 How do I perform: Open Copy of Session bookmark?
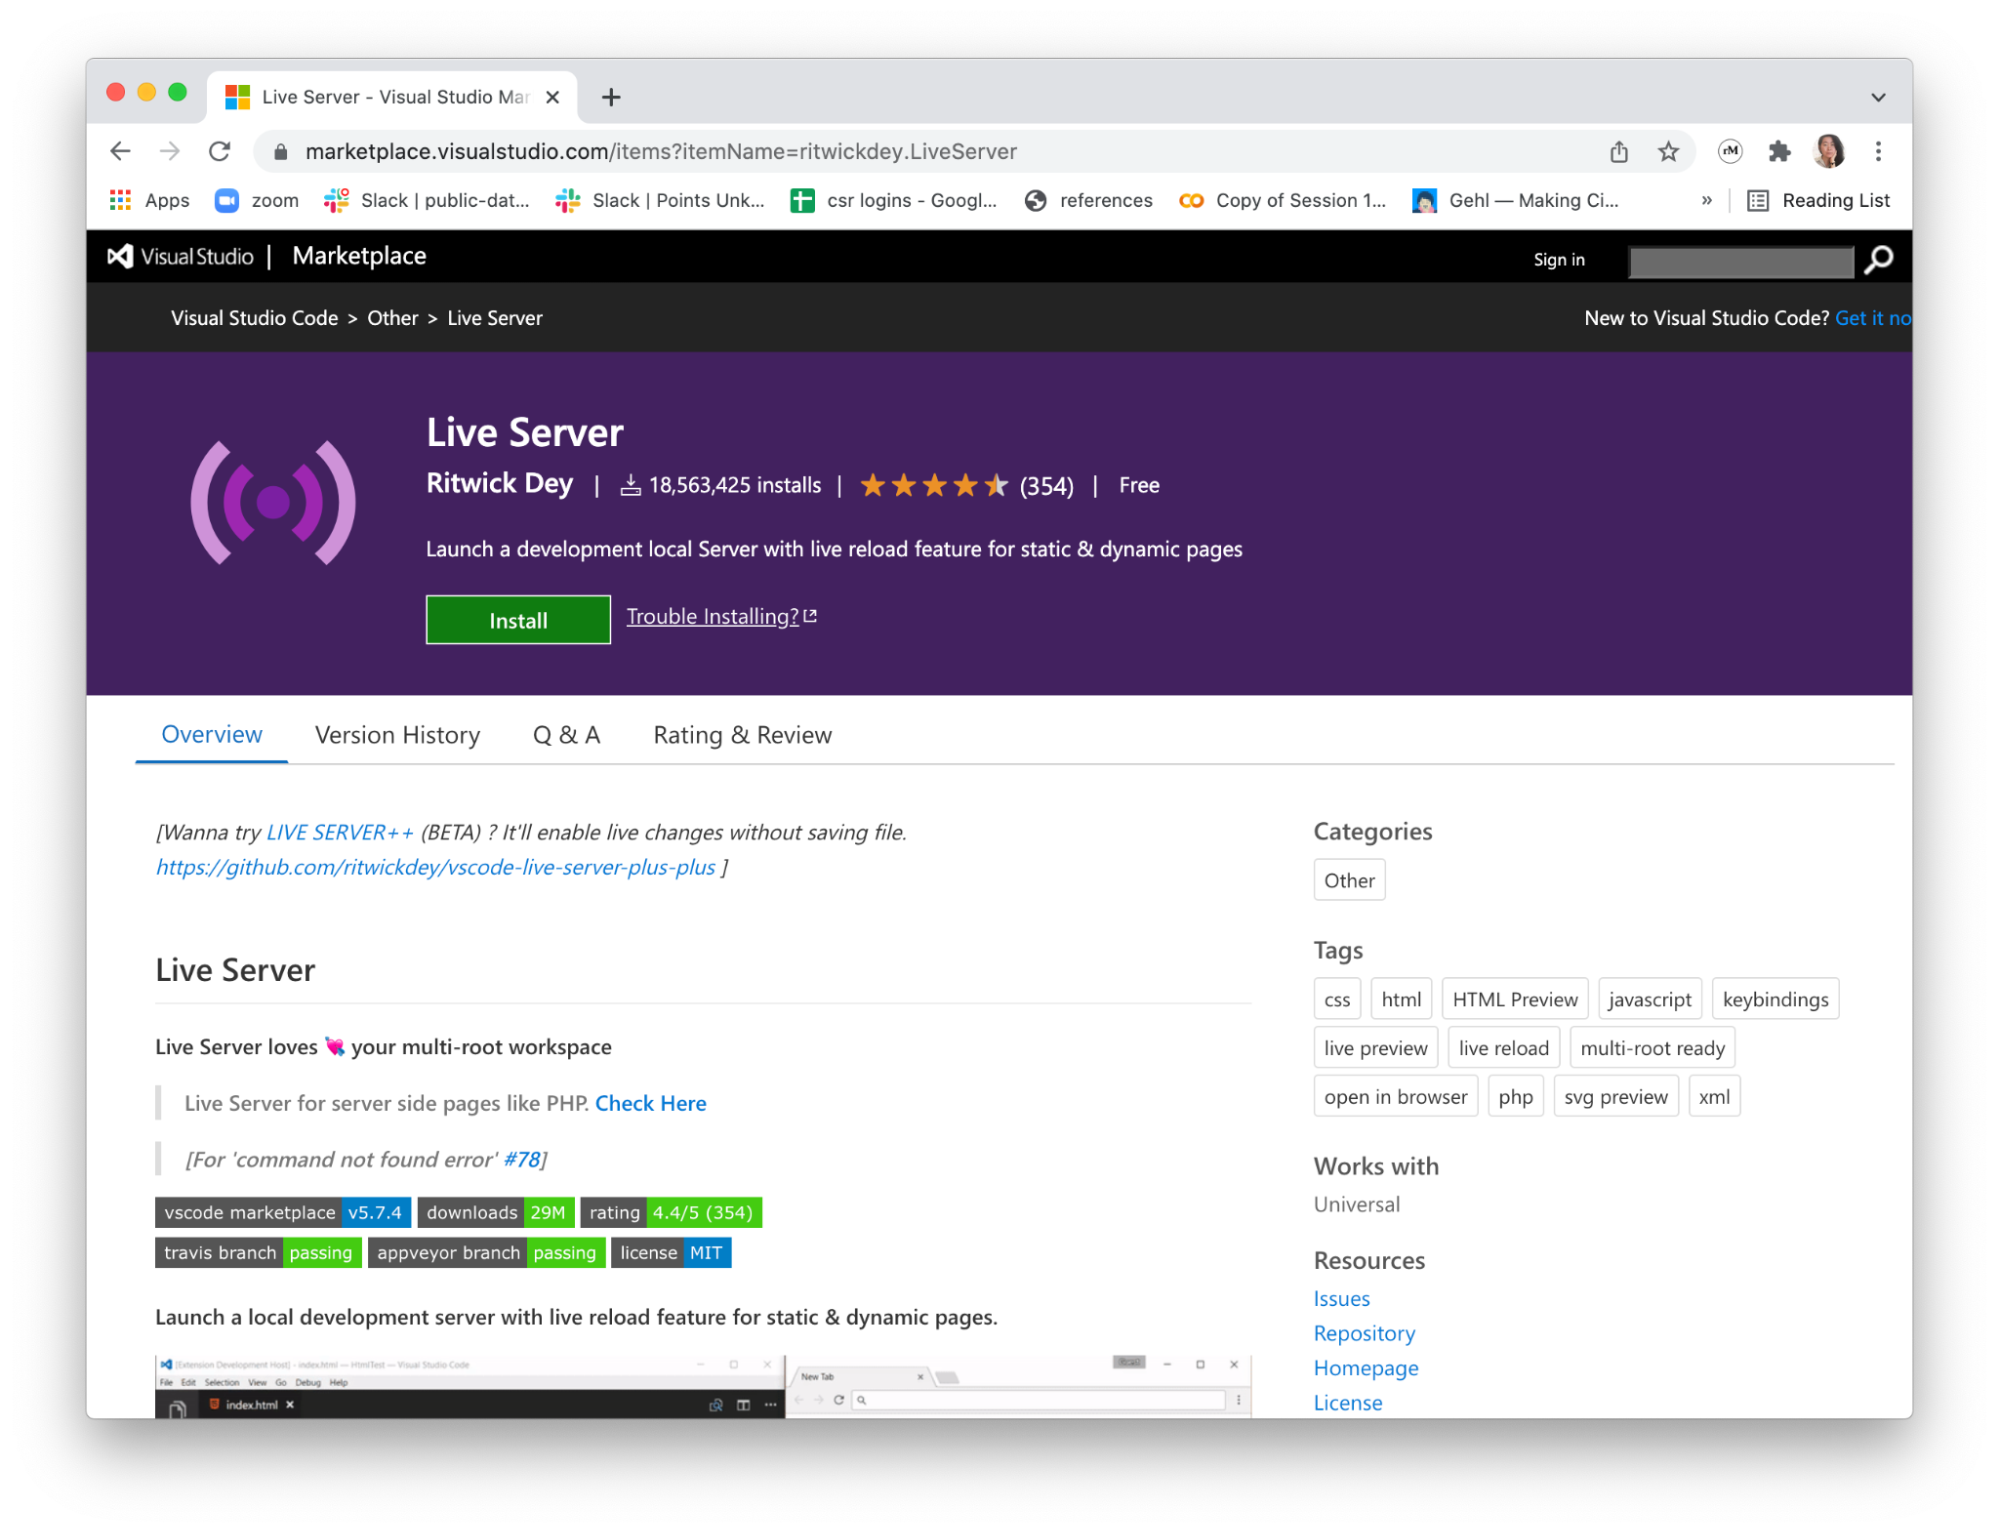coord(1282,200)
